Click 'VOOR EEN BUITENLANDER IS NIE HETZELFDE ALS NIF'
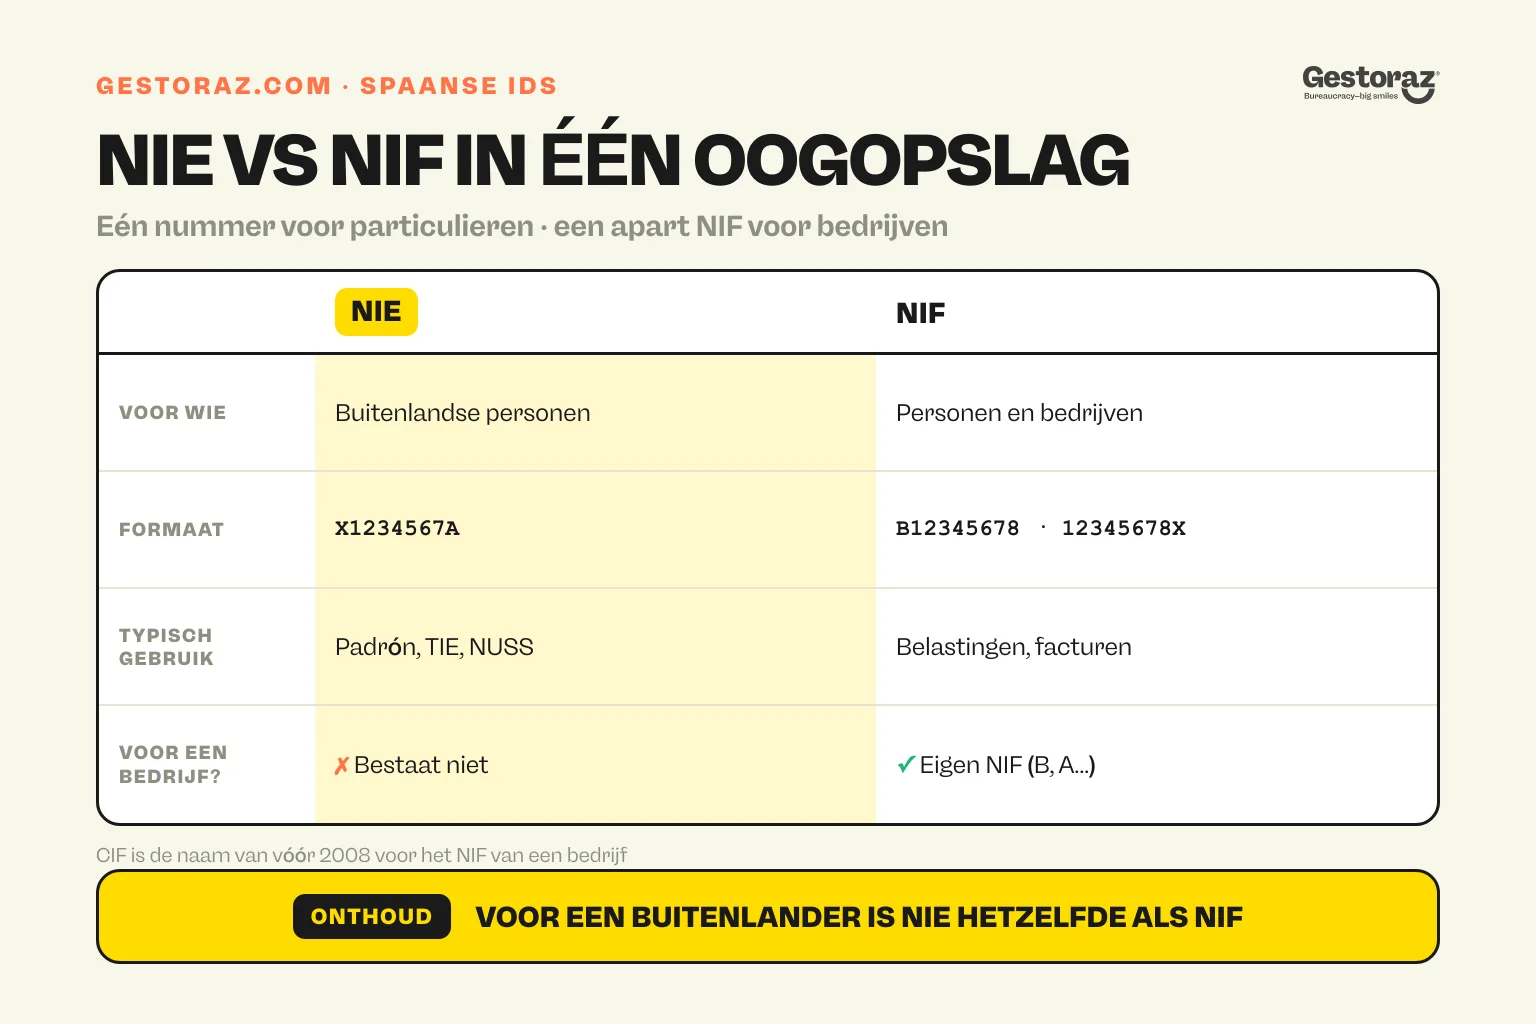 (859, 917)
